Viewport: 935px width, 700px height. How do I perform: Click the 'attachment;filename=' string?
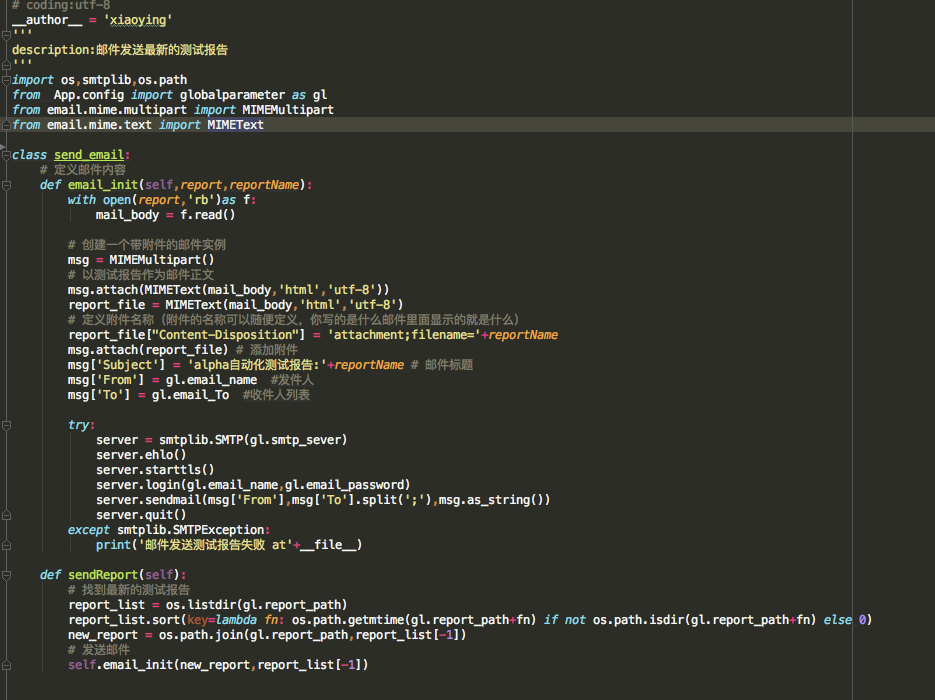tap(404, 335)
